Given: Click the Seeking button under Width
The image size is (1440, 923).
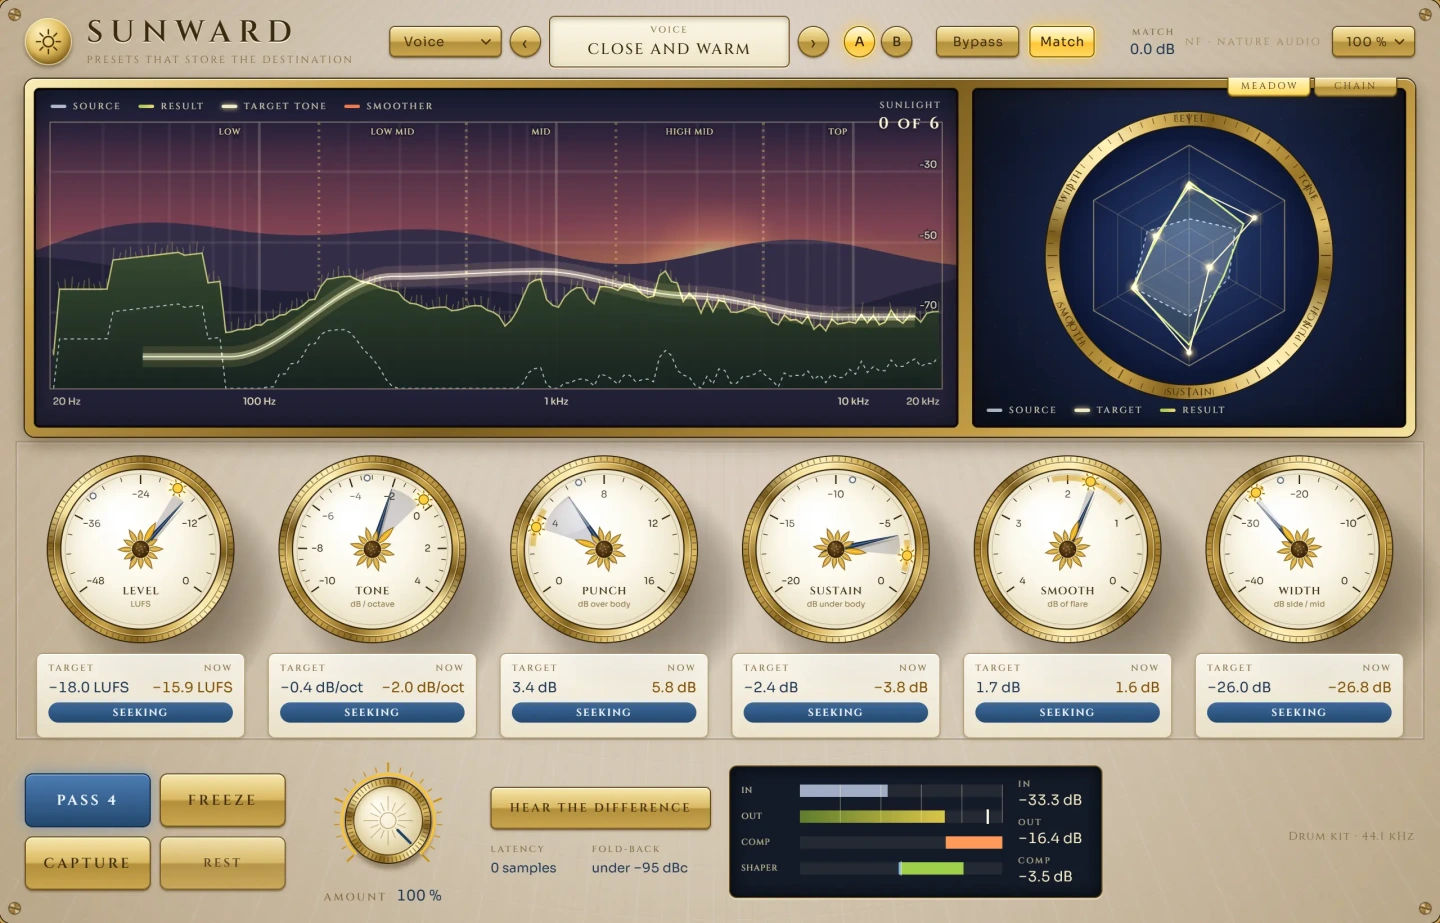Looking at the screenshot, I should (1299, 712).
